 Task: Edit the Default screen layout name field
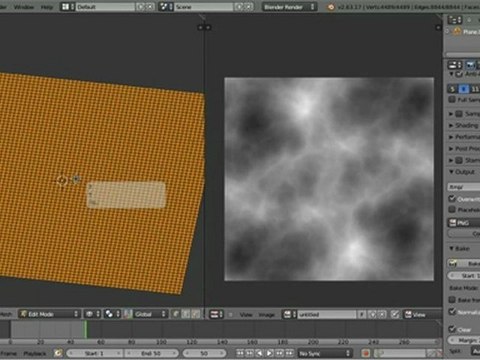click(x=105, y=7)
